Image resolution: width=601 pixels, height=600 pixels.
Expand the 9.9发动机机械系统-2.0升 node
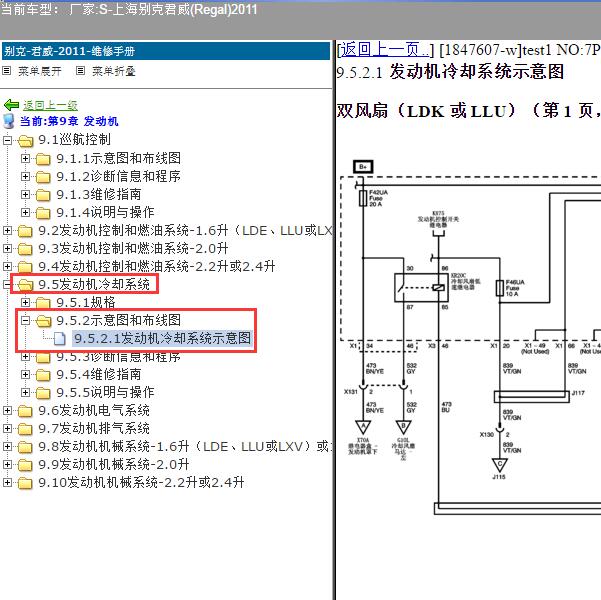[7, 464]
